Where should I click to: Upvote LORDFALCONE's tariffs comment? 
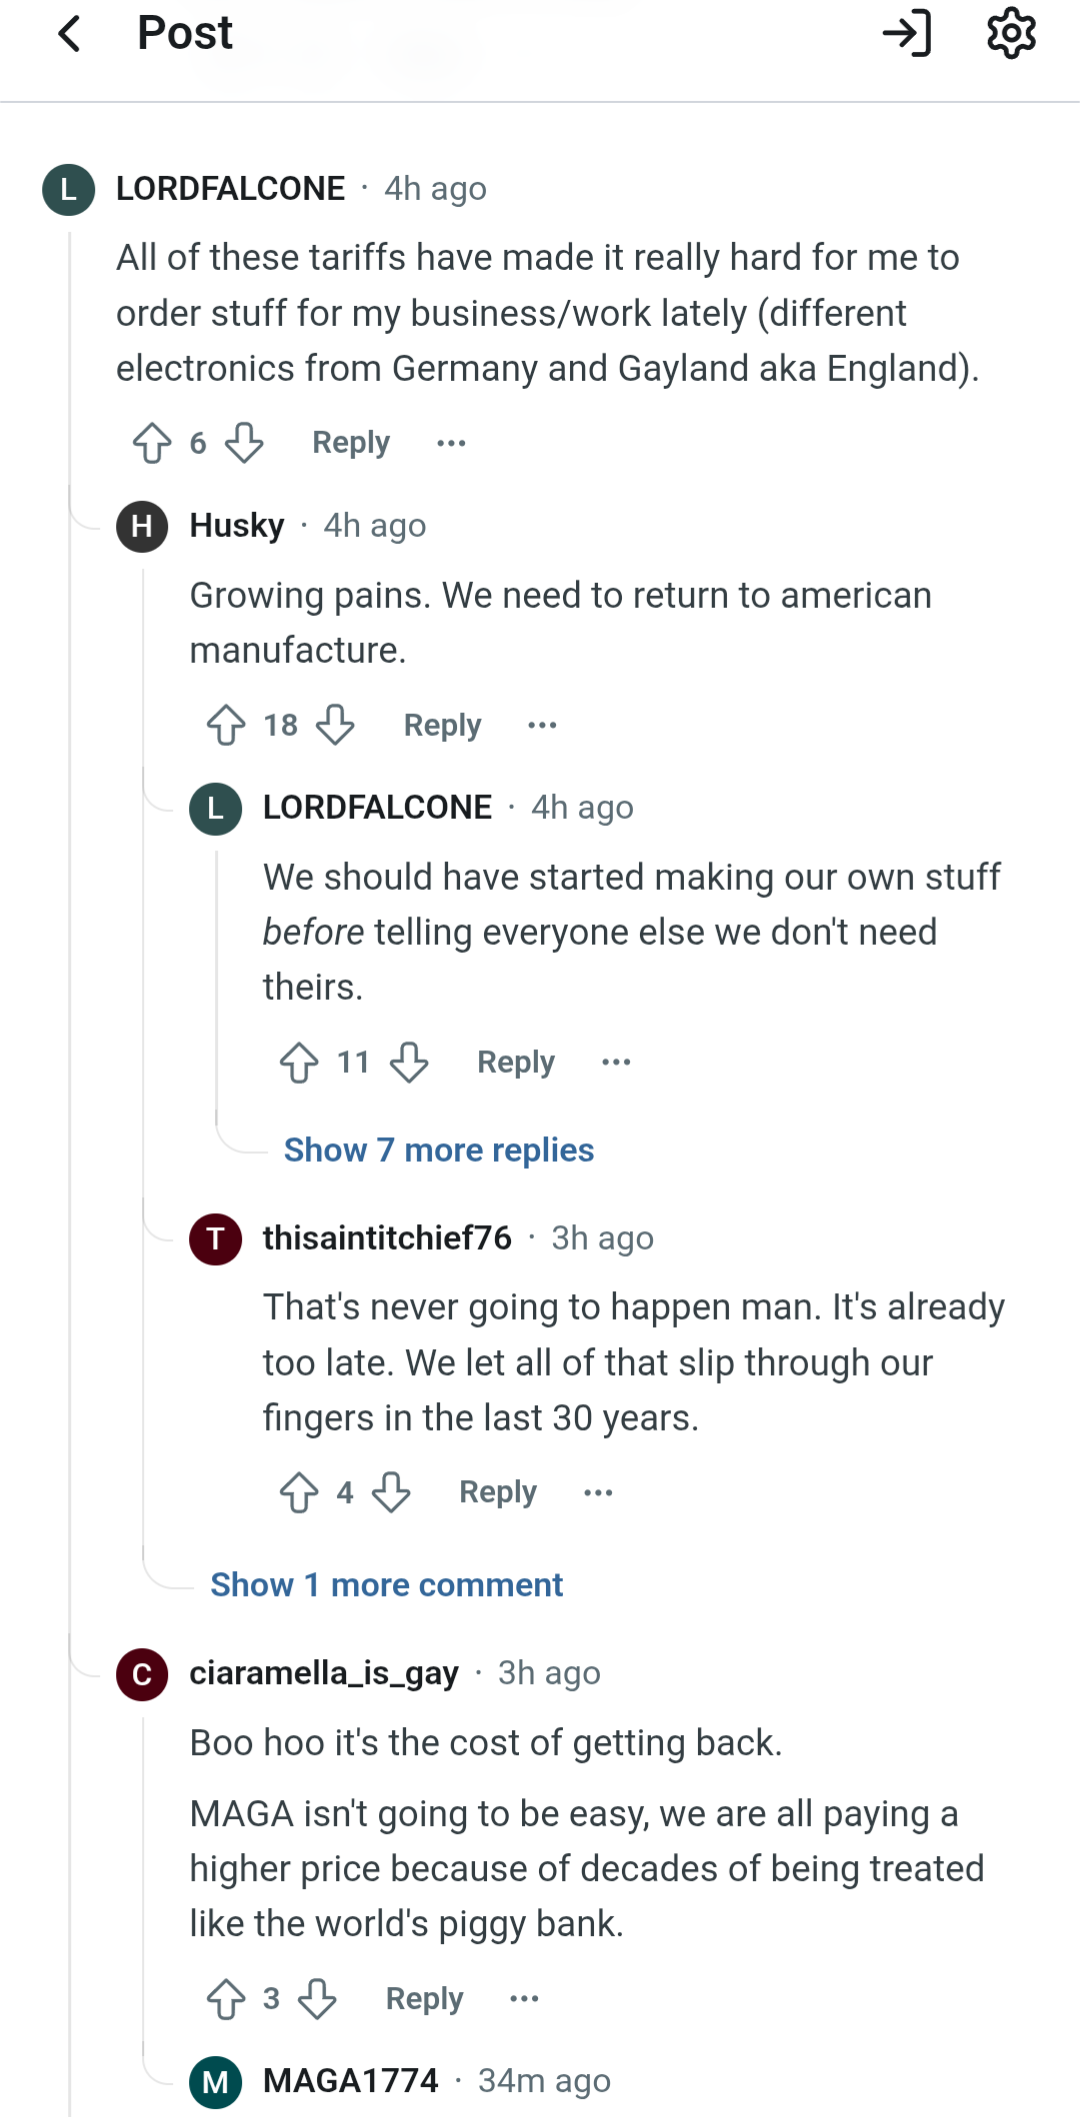pyautogui.click(x=152, y=443)
